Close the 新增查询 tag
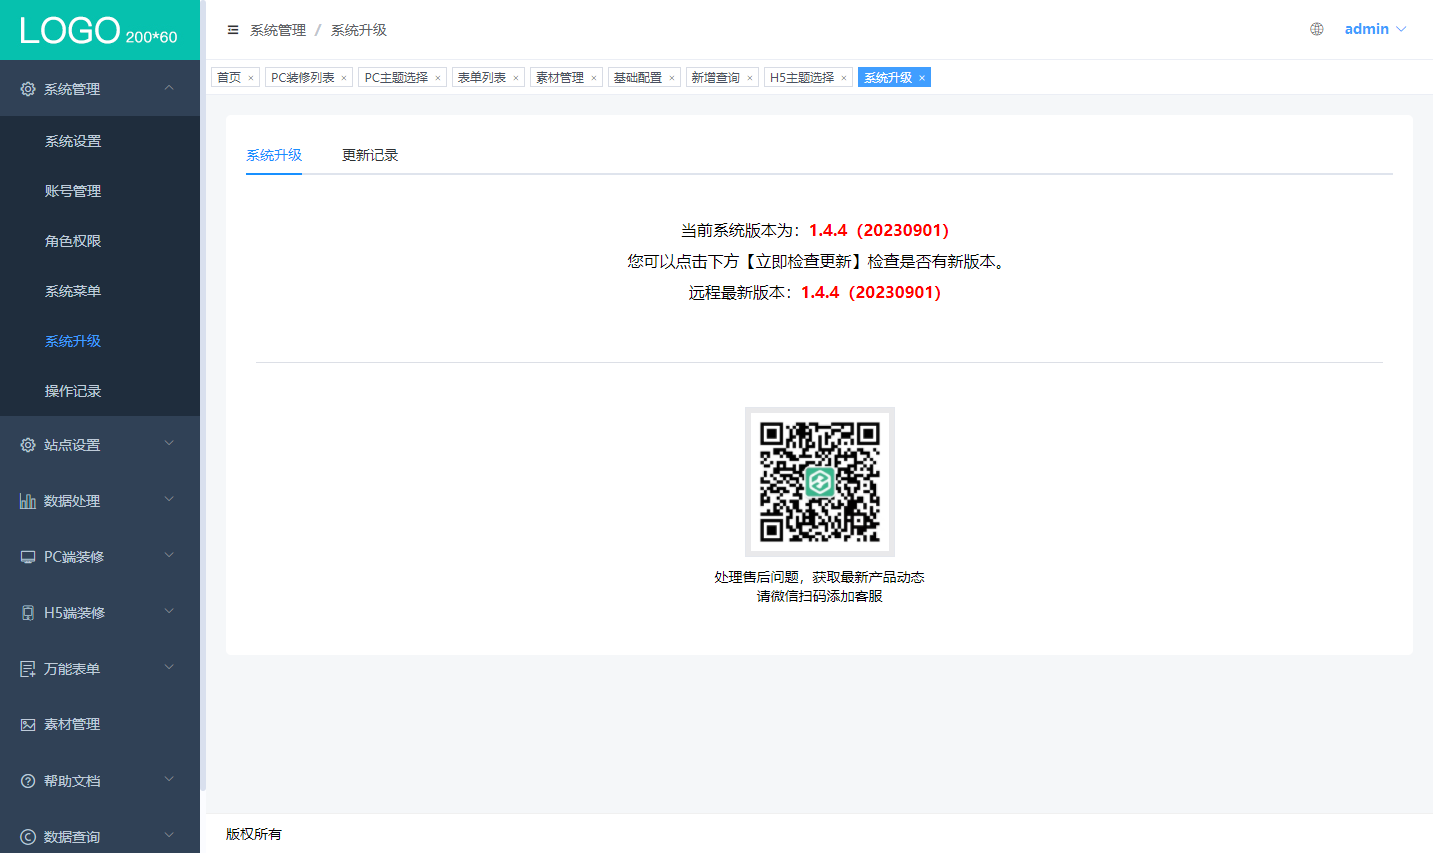 [749, 78]
